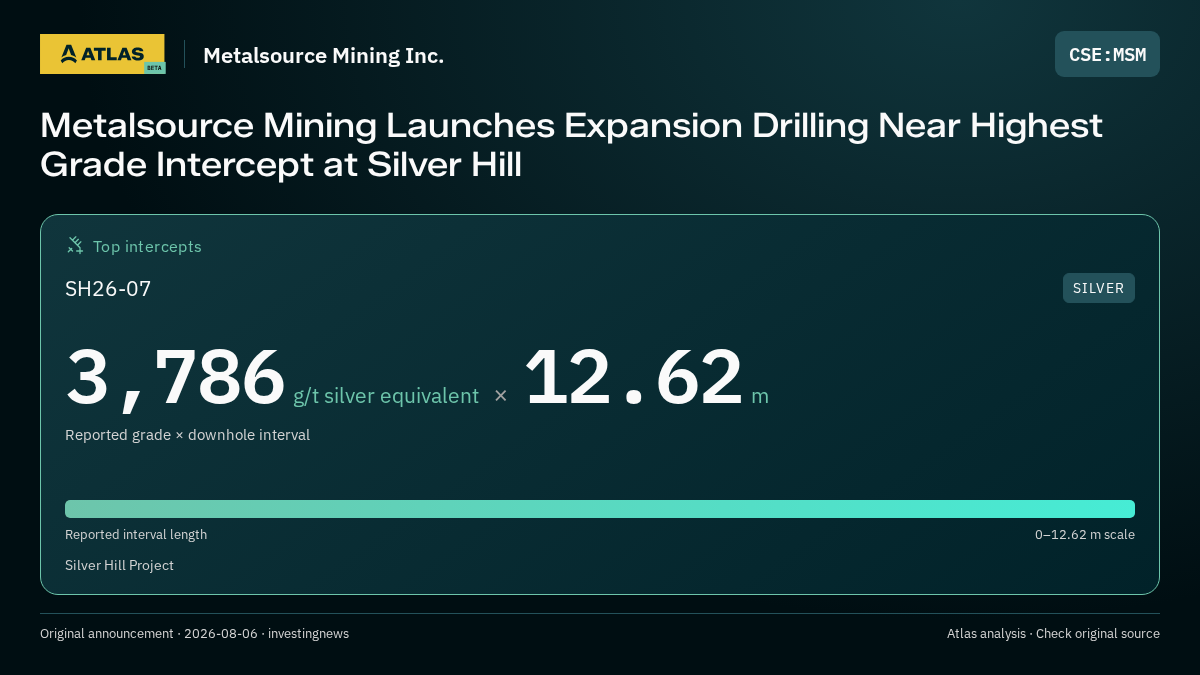Click the 0–12.62 m scale label
The height and width of the screenshot is (675, 1200).
1085,534
